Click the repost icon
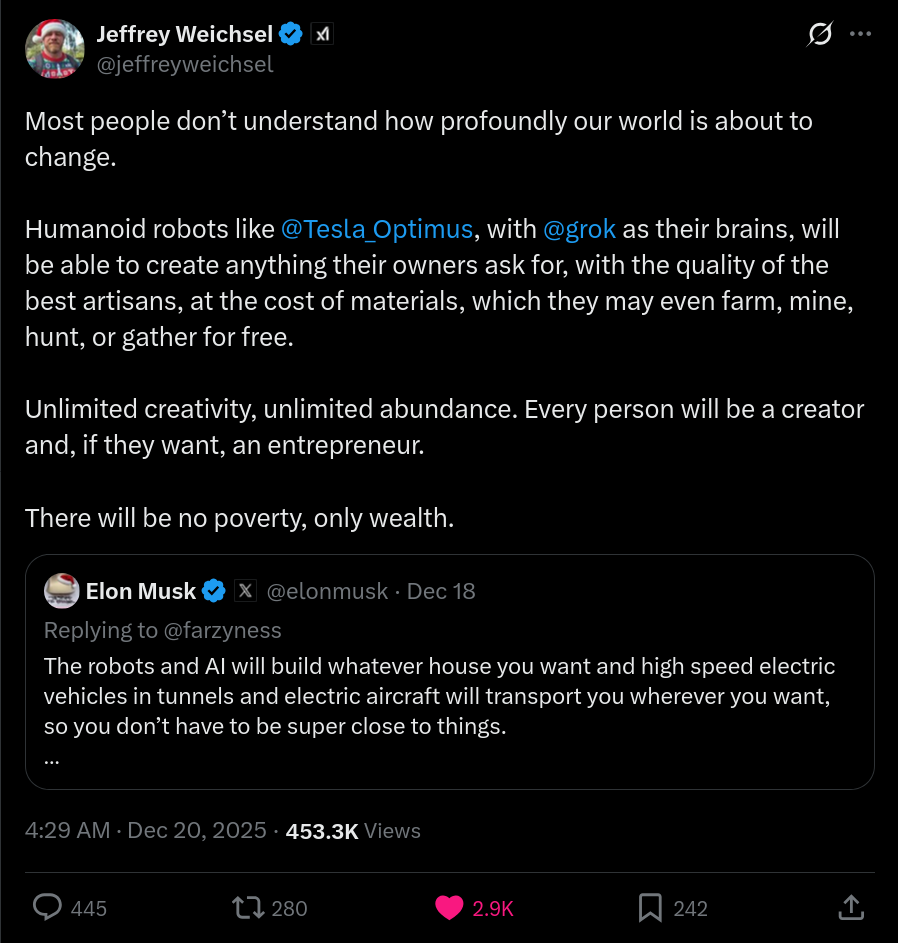Image resolution: width=898 pixels, height=943 pixels. 246,907
